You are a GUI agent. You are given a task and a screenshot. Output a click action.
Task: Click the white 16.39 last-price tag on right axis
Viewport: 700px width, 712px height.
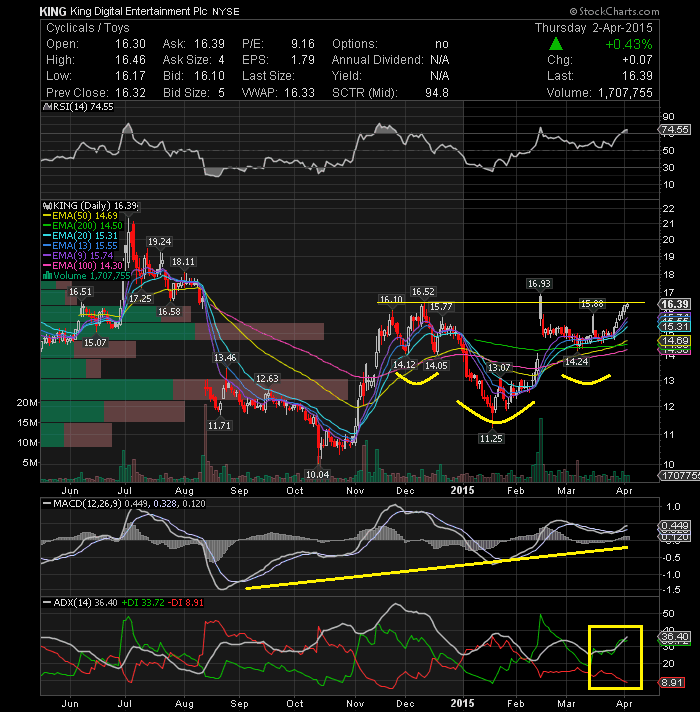(675, 305)
